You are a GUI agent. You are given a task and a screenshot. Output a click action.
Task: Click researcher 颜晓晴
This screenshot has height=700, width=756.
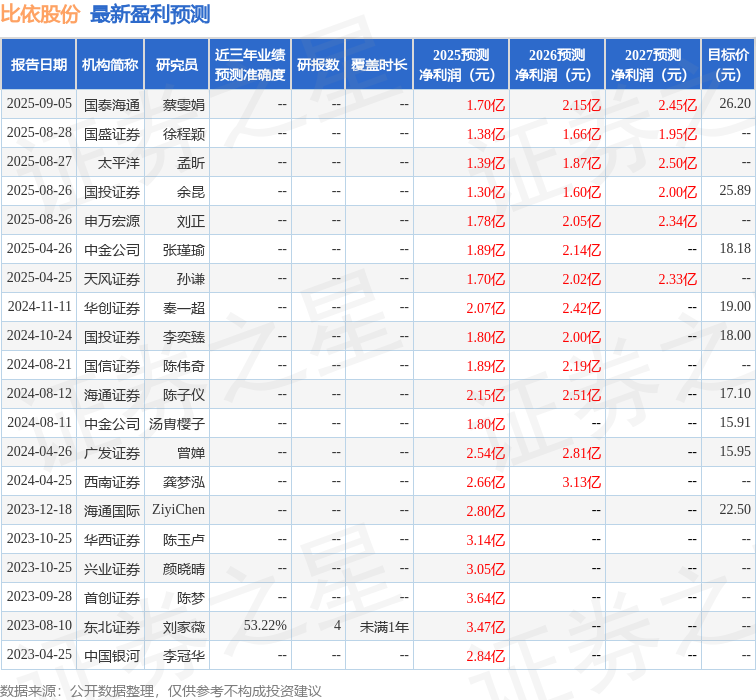pyautogui.click(x=184, y=568)
